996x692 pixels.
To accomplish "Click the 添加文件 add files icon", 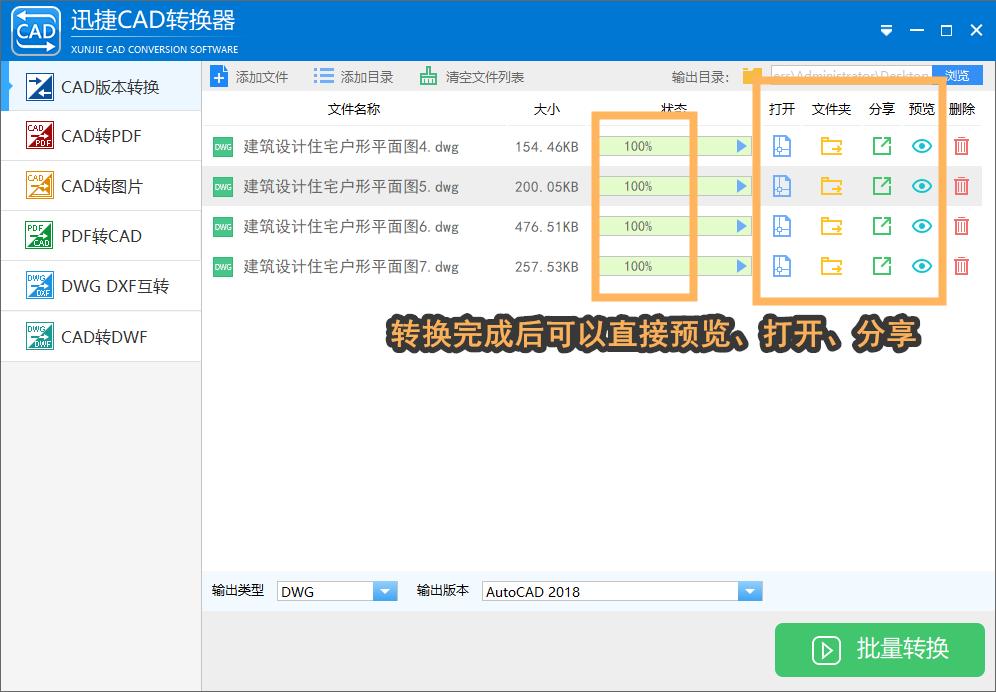I will pos(219,75).
